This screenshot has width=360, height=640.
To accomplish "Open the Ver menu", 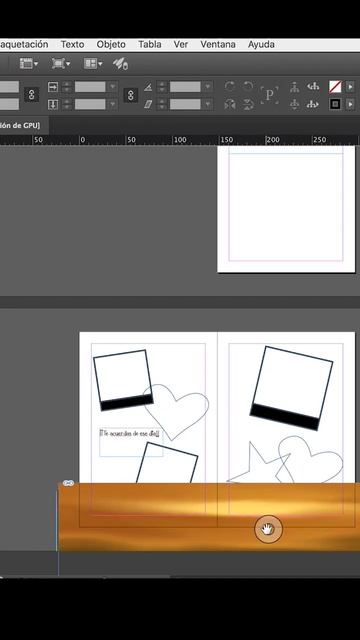I will point(181,44).
